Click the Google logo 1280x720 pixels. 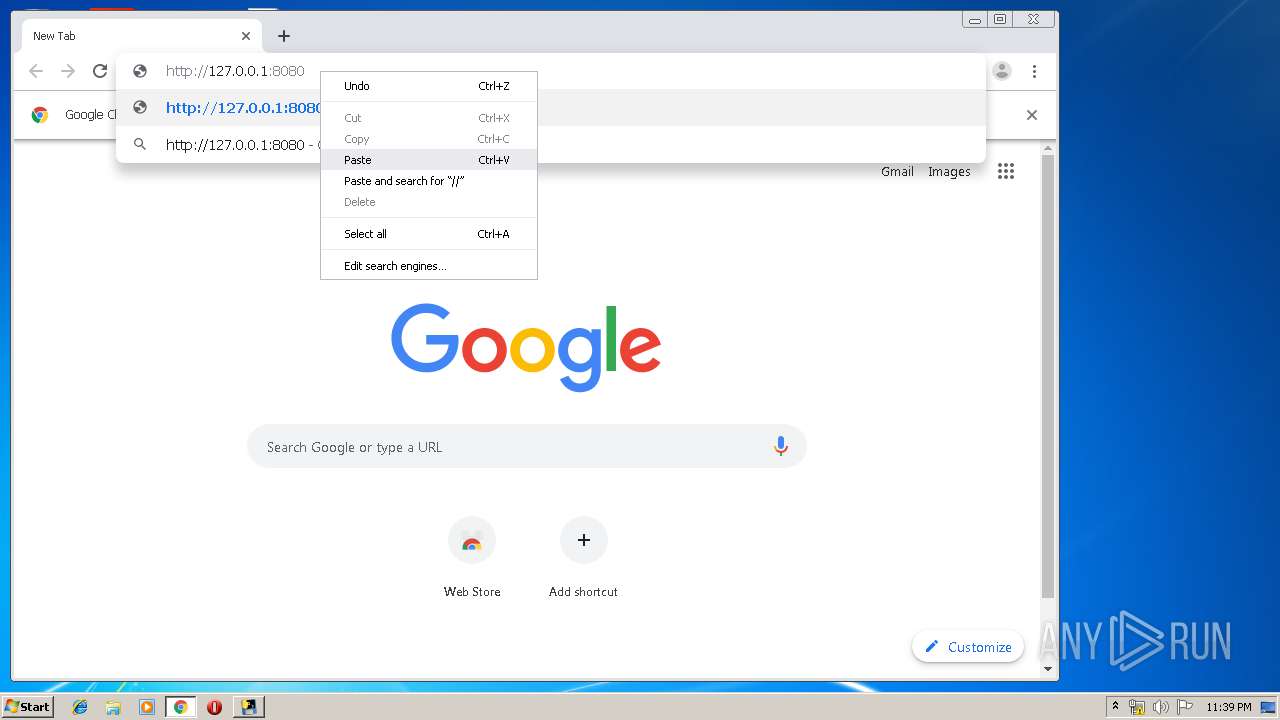(526, 346)
